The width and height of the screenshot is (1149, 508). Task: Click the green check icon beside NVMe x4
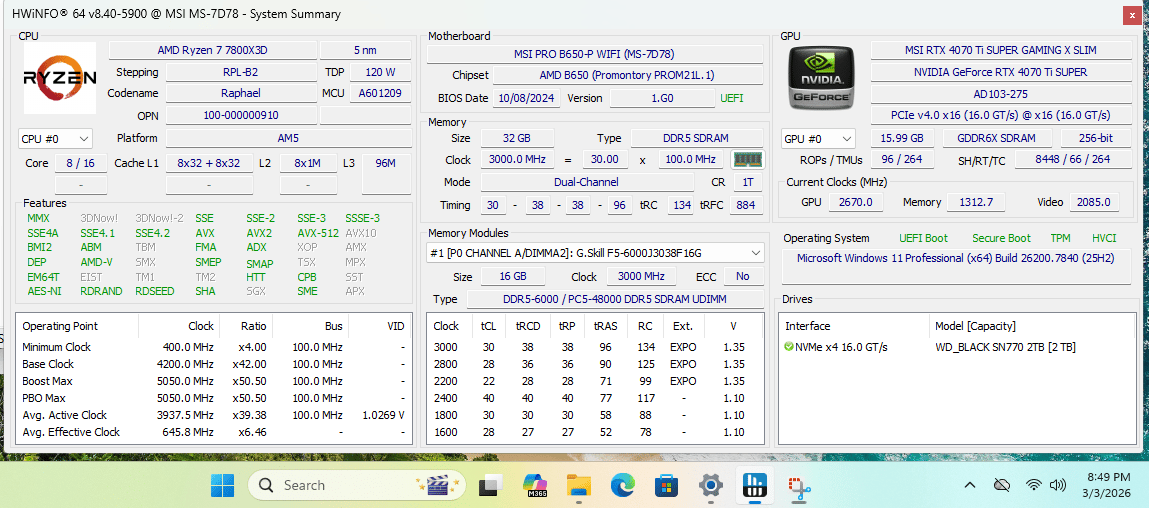pyautogui.click(x=788, y=347)
